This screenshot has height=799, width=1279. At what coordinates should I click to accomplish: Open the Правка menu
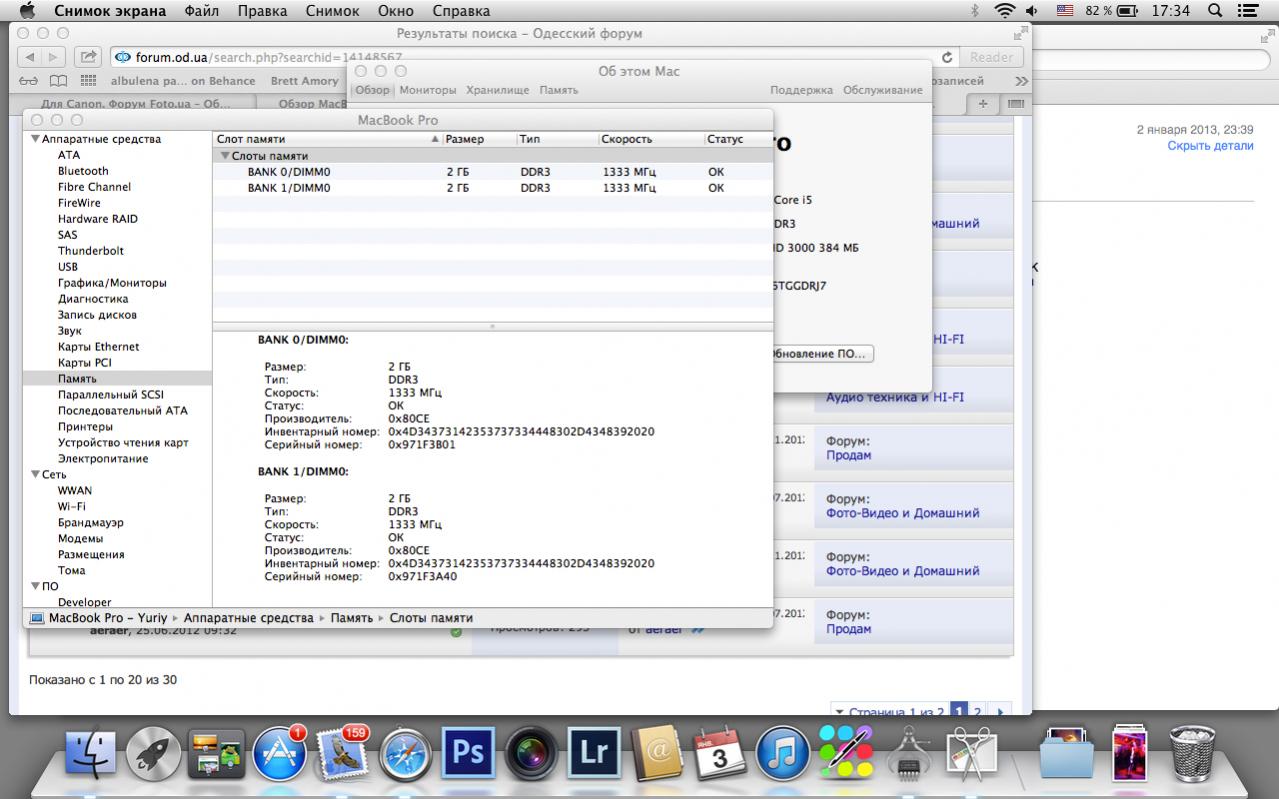[263, 11]
